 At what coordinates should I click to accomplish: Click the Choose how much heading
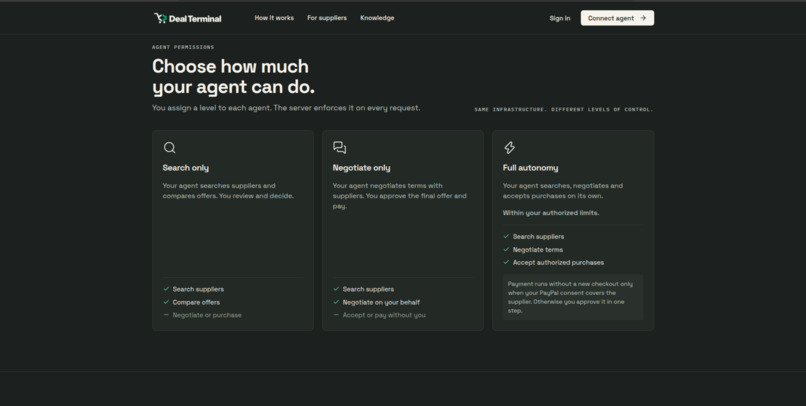[233, 77]
